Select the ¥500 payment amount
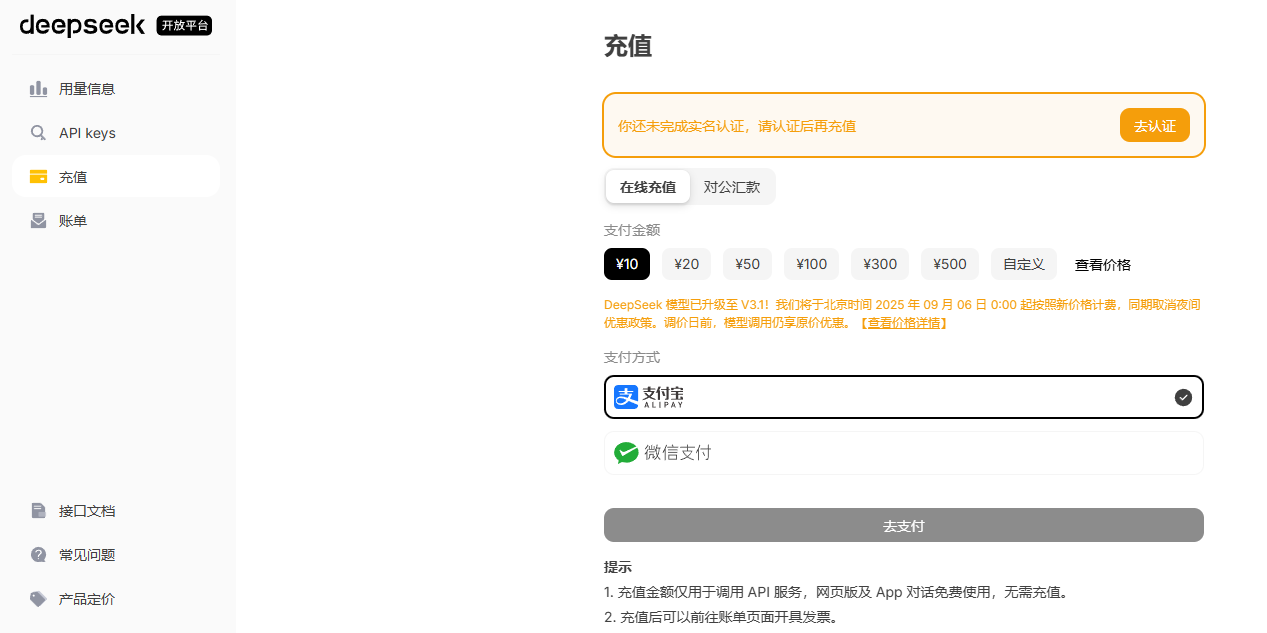 click(x=950, y=264)
